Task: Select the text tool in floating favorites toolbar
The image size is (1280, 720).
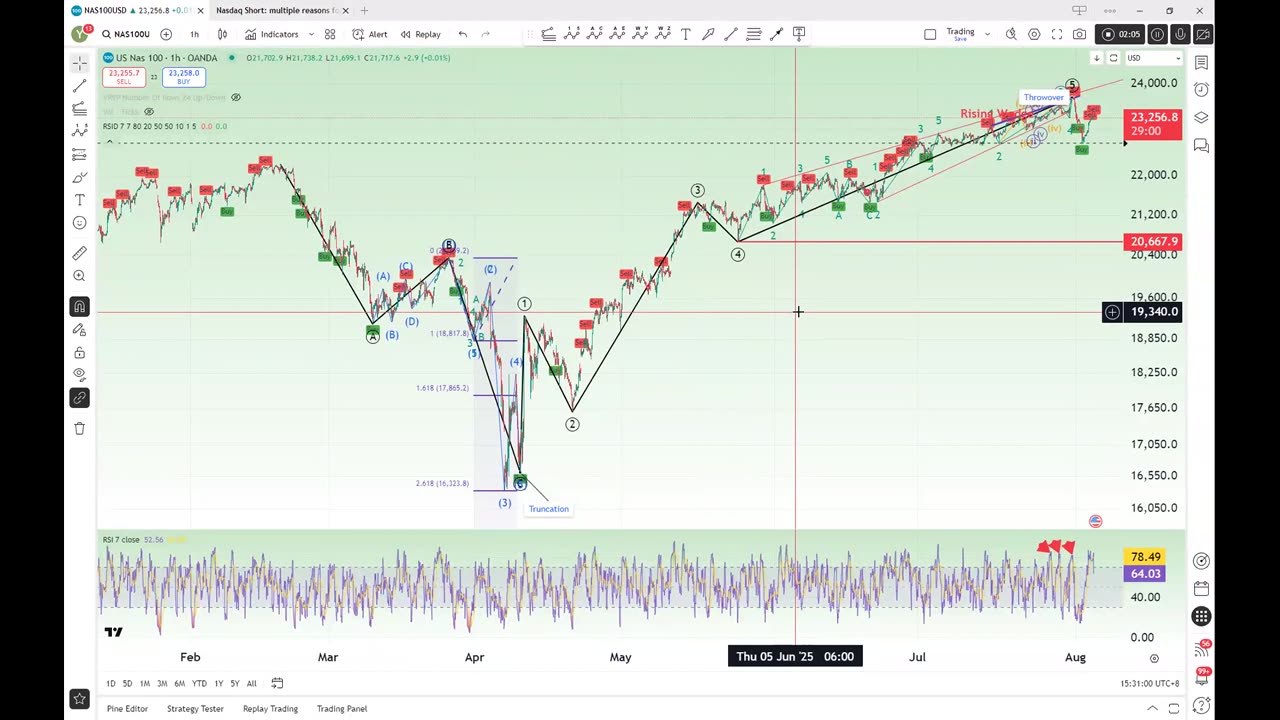Action: pos(685,34)
